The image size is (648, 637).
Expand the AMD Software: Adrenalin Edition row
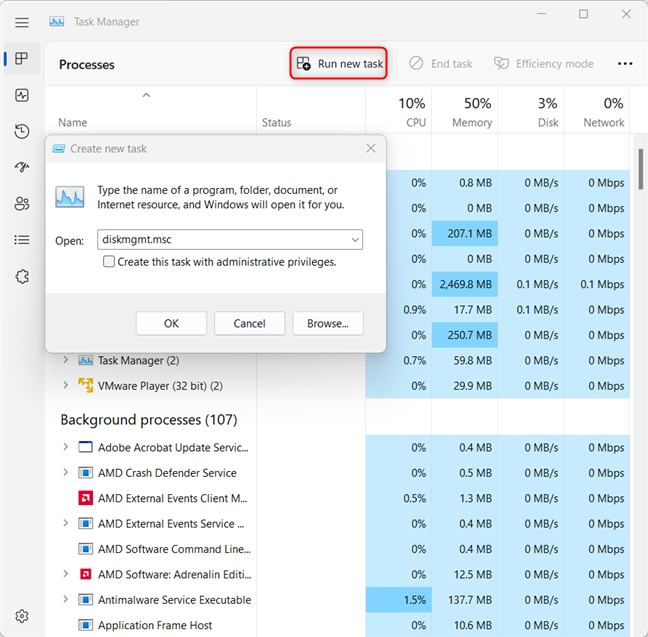(65, 574)
